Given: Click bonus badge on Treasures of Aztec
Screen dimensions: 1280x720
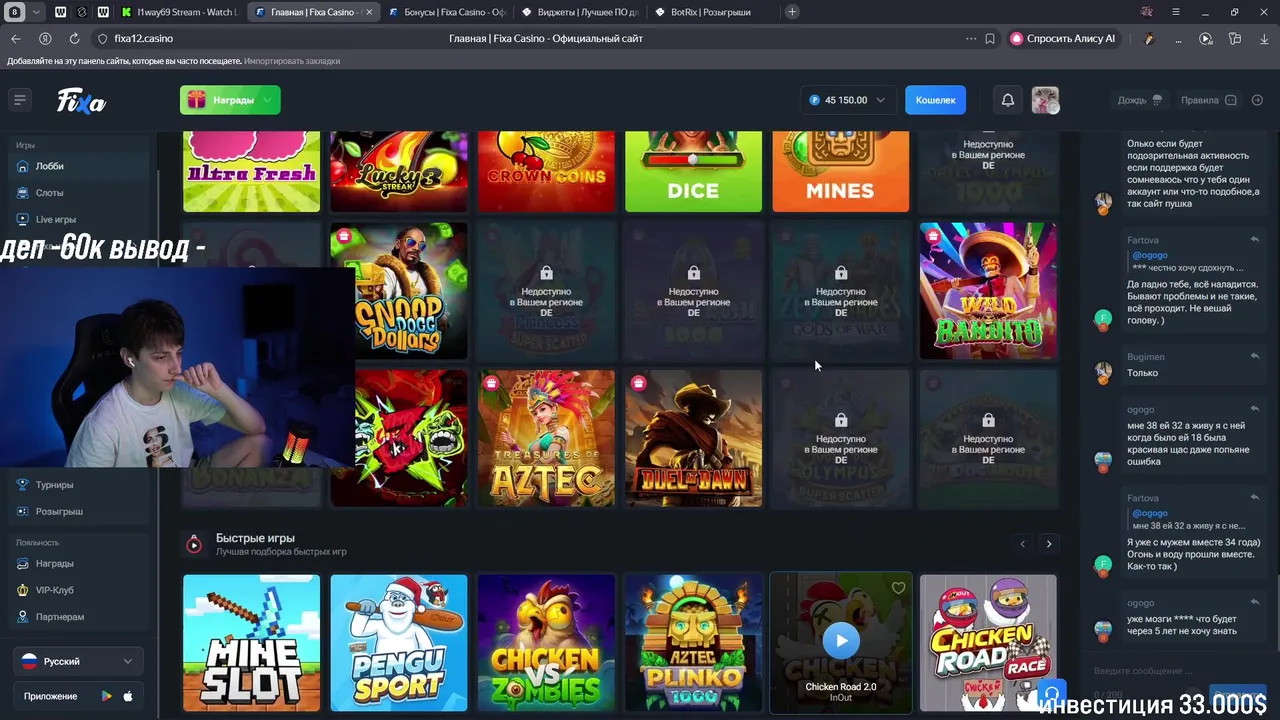Looking at the screenshot, I should [x=491, y=383].
